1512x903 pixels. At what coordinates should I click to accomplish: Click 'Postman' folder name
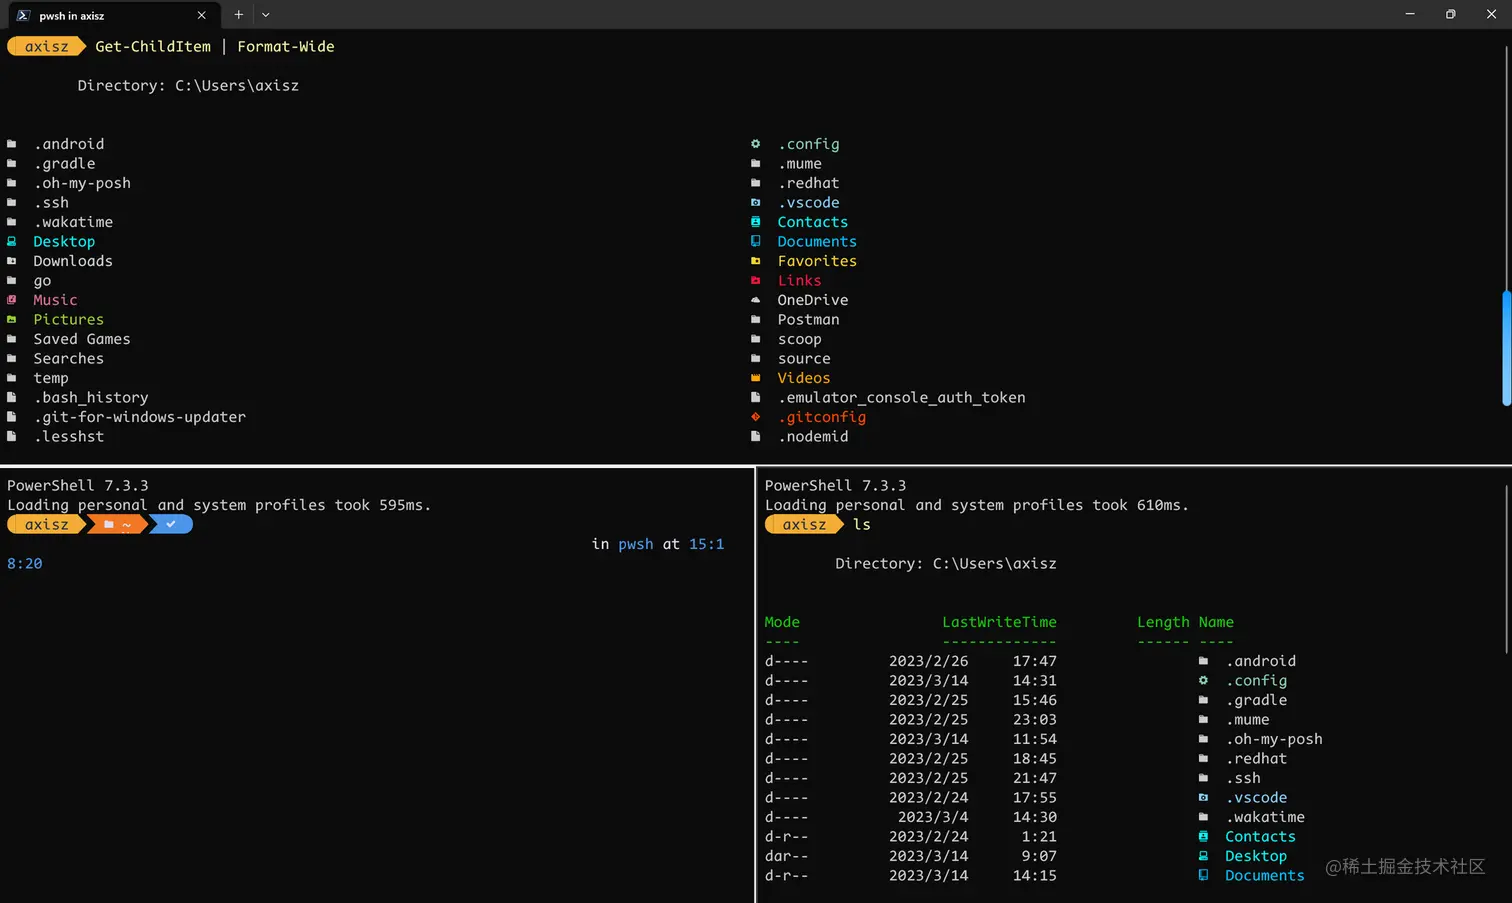click(809, 319)
